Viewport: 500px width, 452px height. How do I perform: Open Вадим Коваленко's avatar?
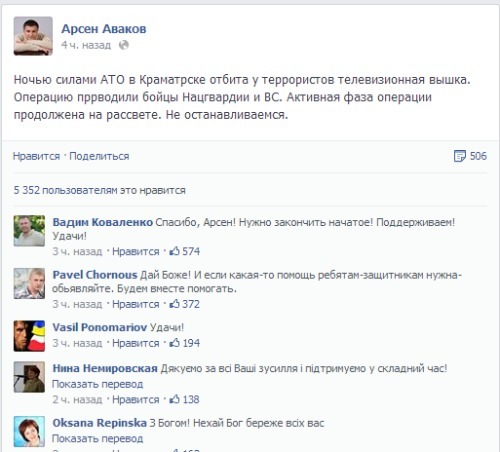(x=29, y=231)
